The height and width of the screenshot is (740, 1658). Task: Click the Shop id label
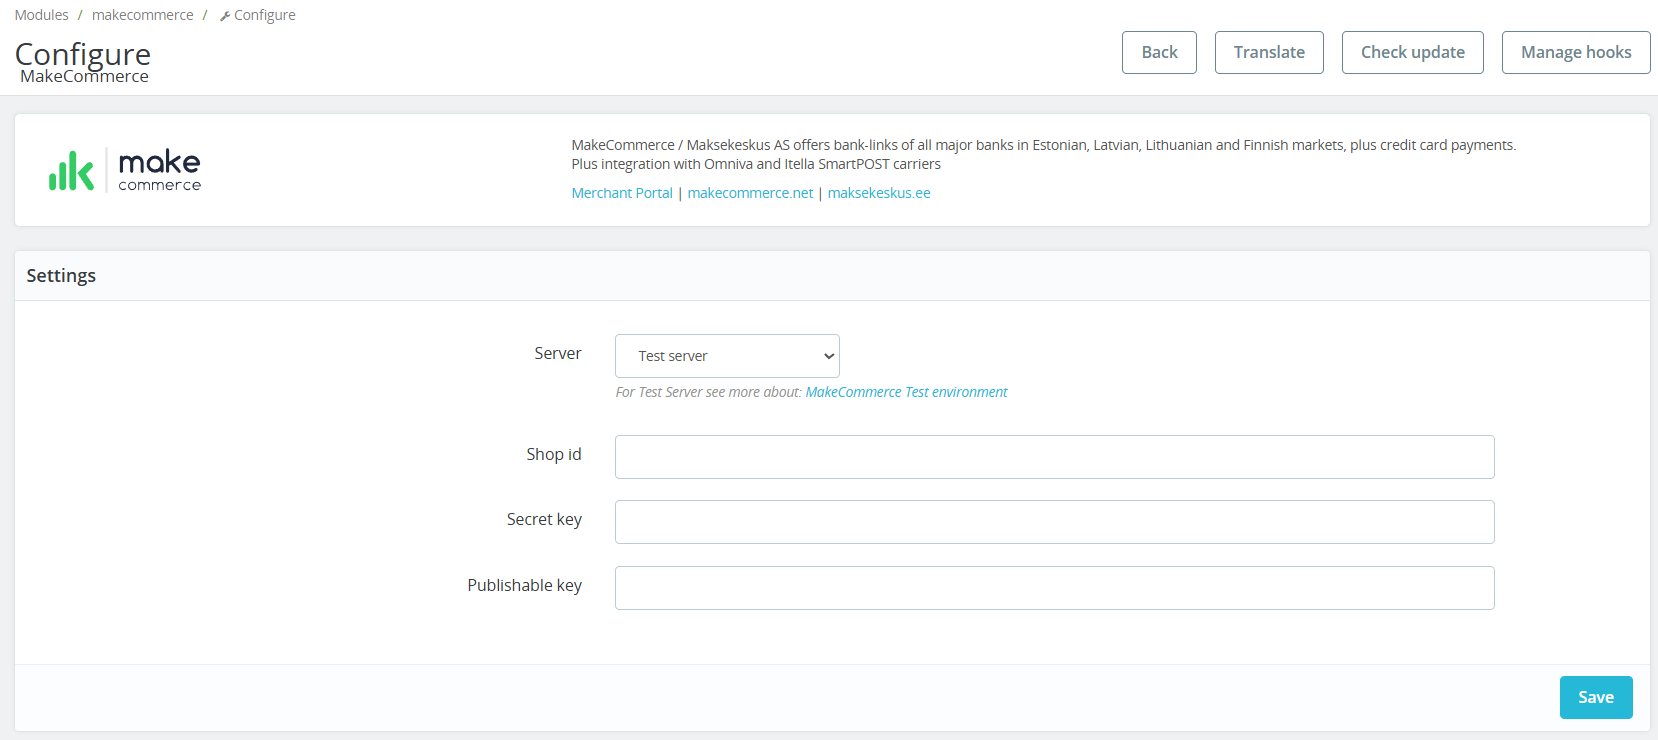[x=554, y=454]
